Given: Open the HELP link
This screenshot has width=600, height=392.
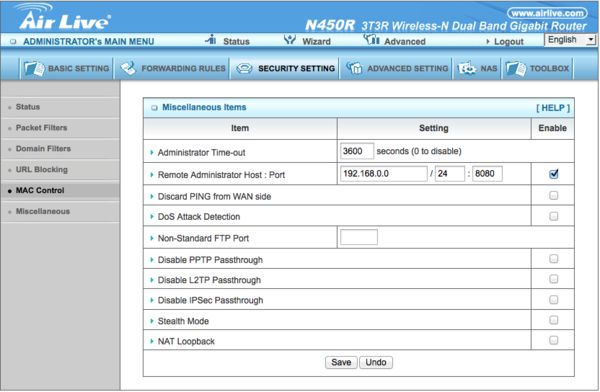Looking at the screenshot, I should click(553, 108).
